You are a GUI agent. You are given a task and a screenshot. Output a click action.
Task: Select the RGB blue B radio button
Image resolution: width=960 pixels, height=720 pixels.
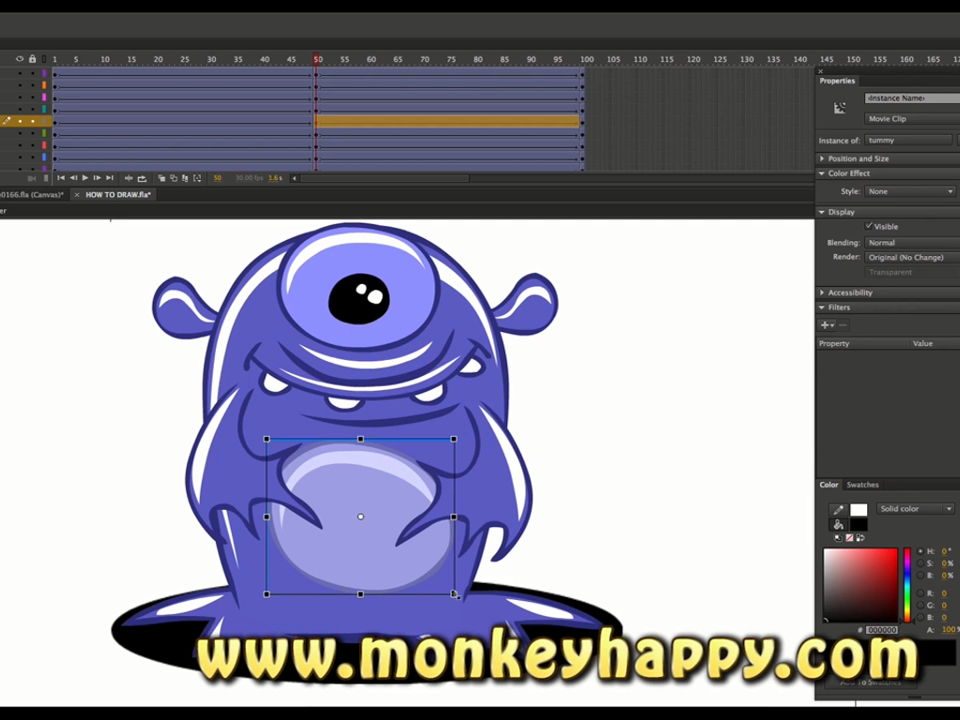(920, 617)
